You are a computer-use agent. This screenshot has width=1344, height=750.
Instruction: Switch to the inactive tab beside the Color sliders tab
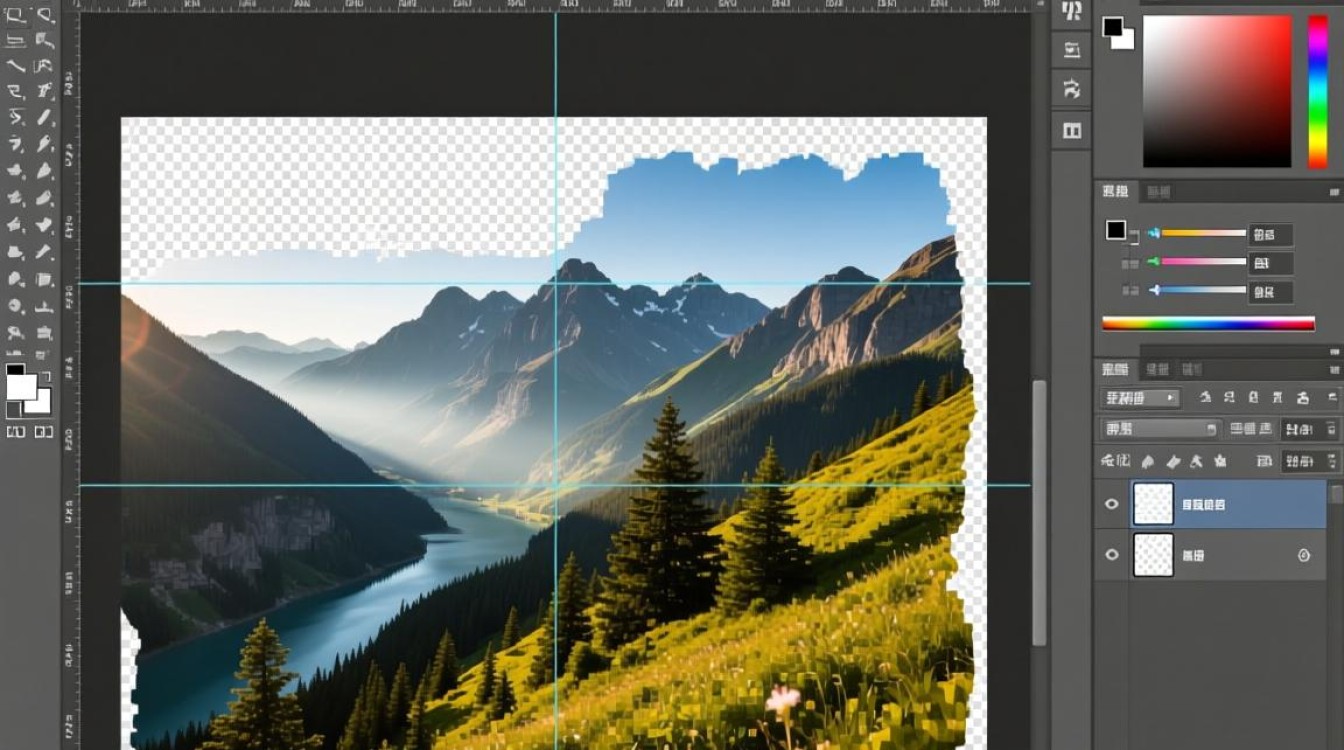1158,192
